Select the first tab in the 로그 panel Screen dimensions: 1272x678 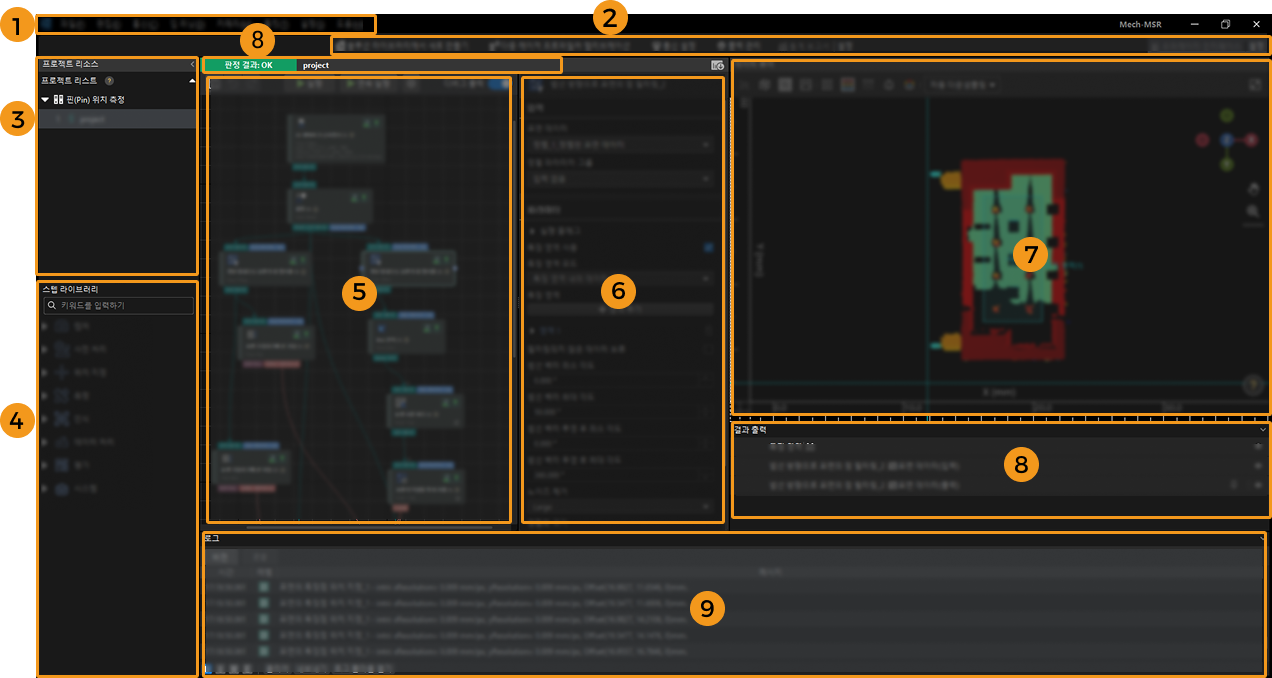(223, 556)
